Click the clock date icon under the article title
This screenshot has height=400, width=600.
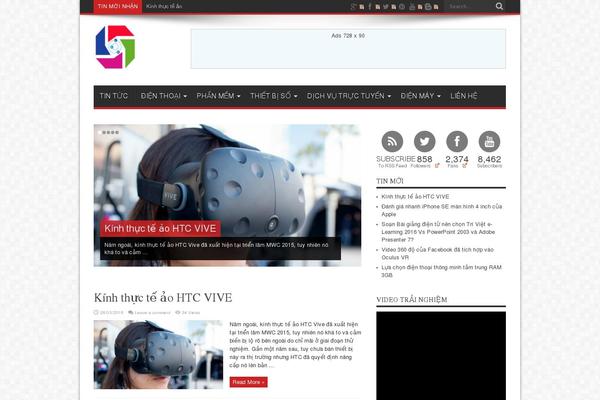[96, 313]
